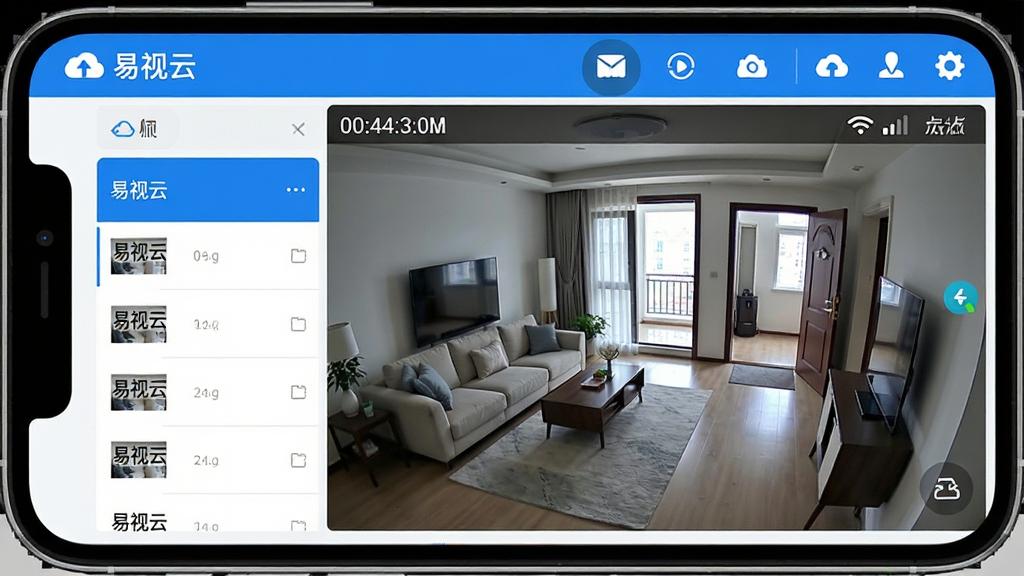Open the settings gear icon
The width and height of the screenshot is (1024, 576).
pyautogui.click(x=949, y=66)
